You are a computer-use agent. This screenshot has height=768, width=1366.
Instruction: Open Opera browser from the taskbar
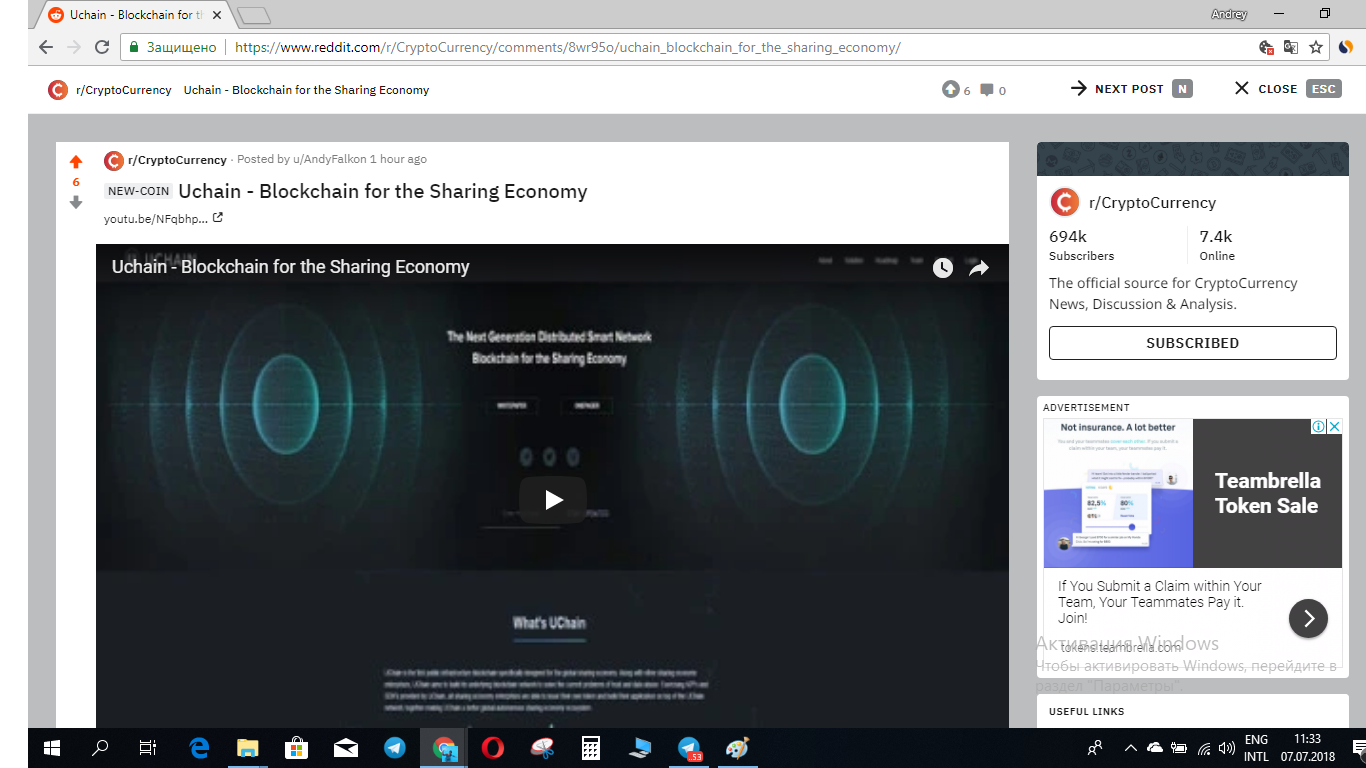[493, 748]
